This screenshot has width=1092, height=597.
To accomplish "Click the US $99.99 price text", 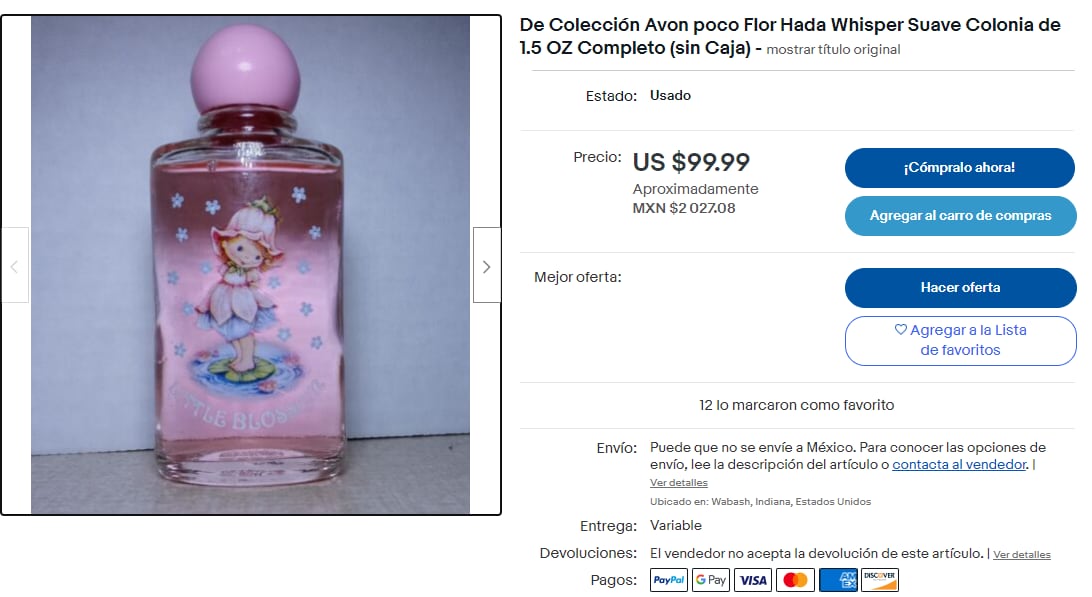I will tap(691, 162).
